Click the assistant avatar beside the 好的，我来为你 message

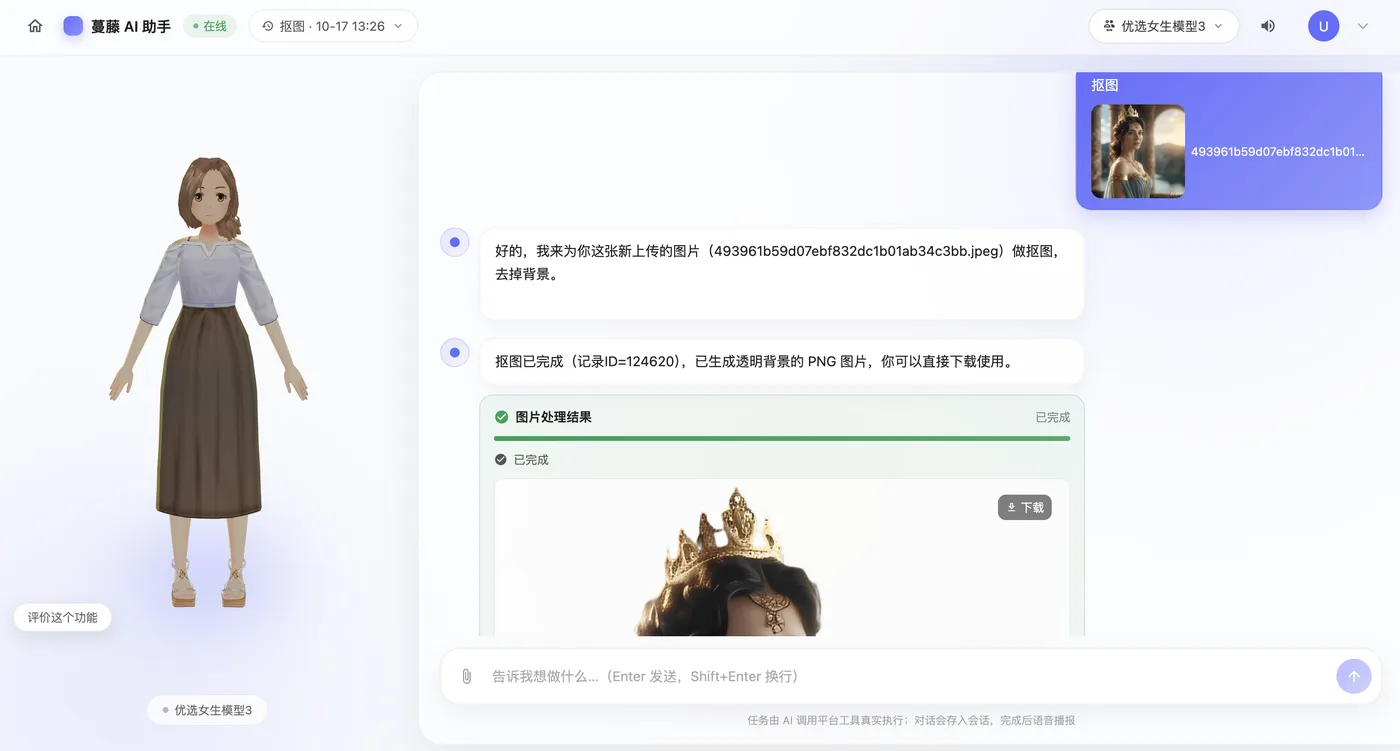tap(455, 242)
